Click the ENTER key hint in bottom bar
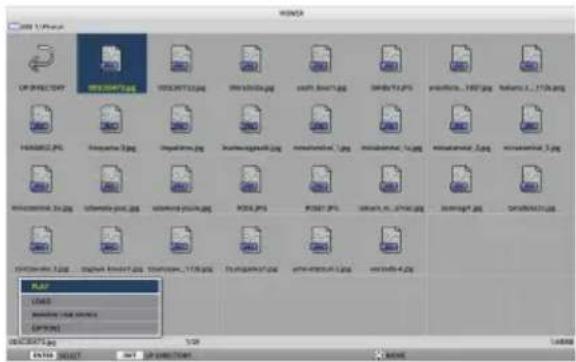Viewport: 576px width, 362px height. tap(43, 355)
